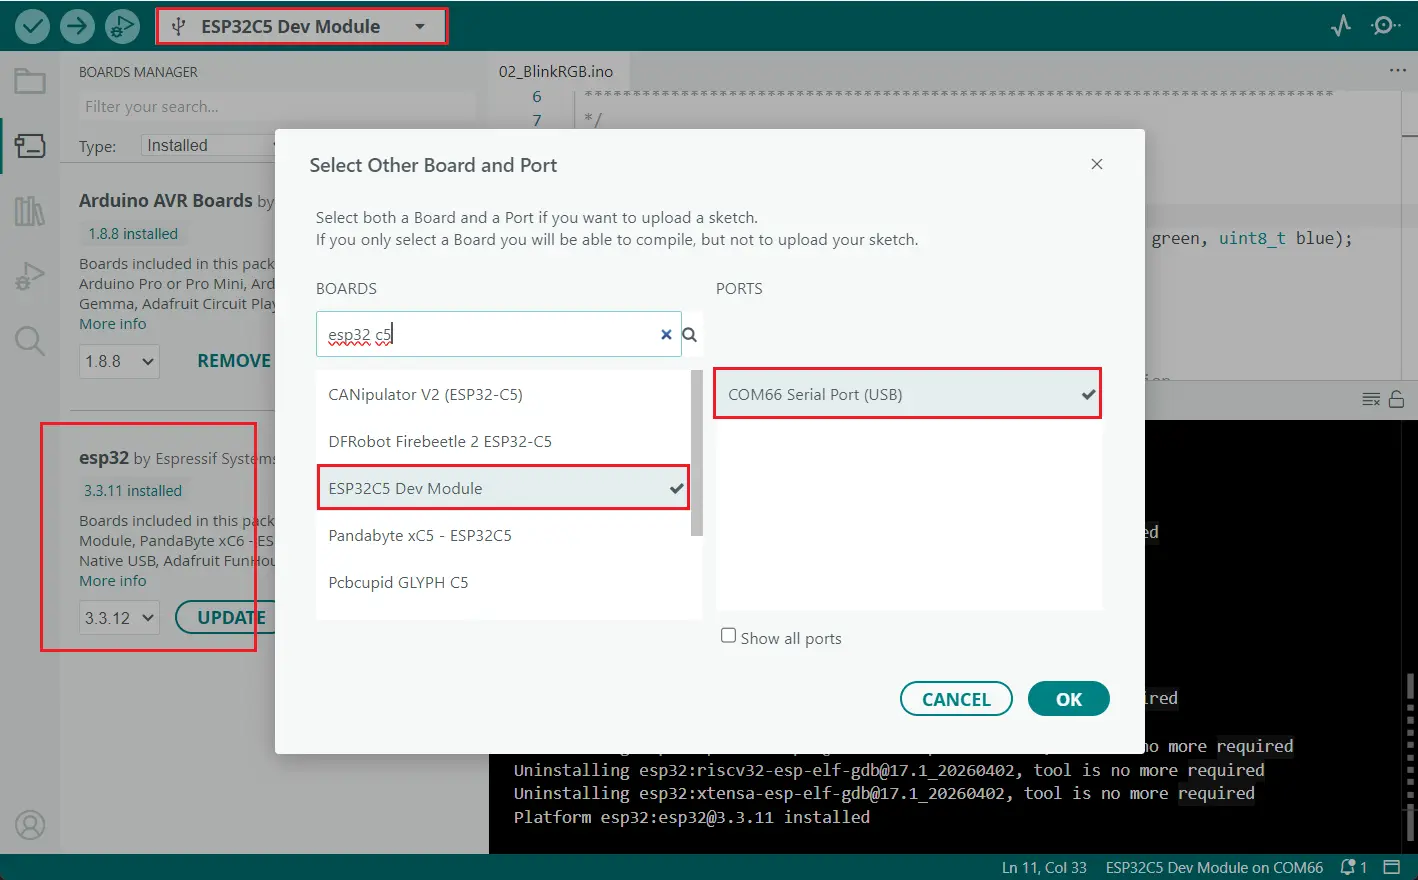Enable the Show all ports checkbox
The image size is (1418, 880).
[729, 636]
